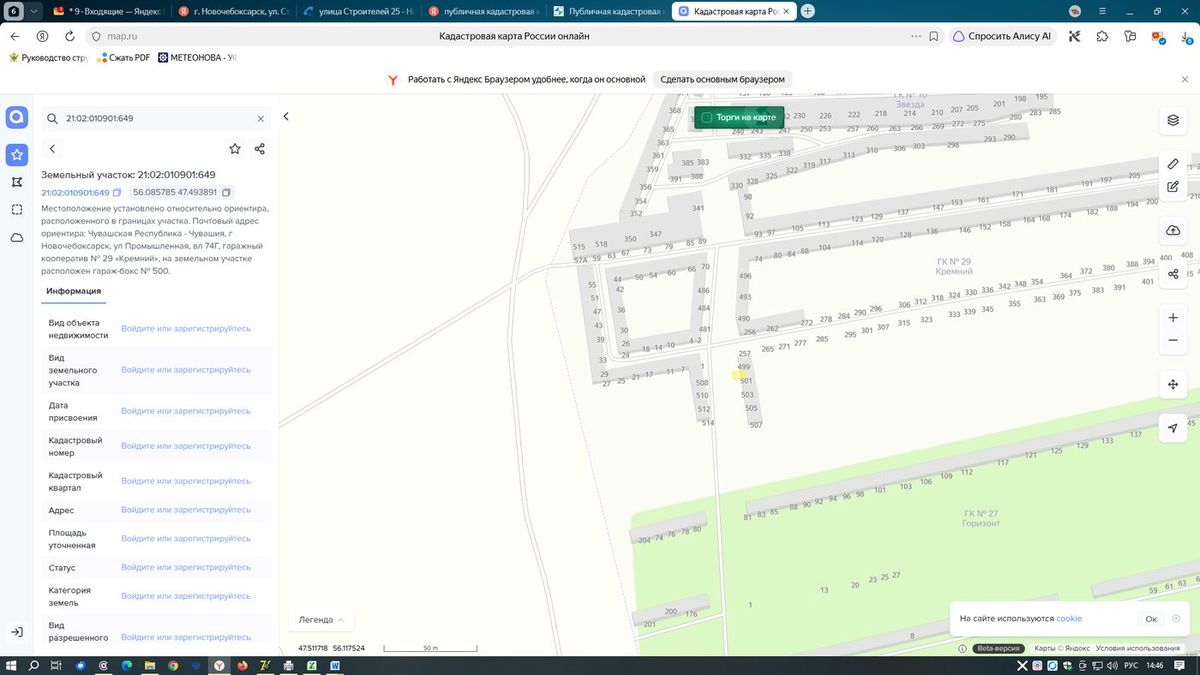Screen dimensions: 1200x675
Task: Open the polygon drawing sidebar tool
Action: pyautogui.click(x=17, y=182)
